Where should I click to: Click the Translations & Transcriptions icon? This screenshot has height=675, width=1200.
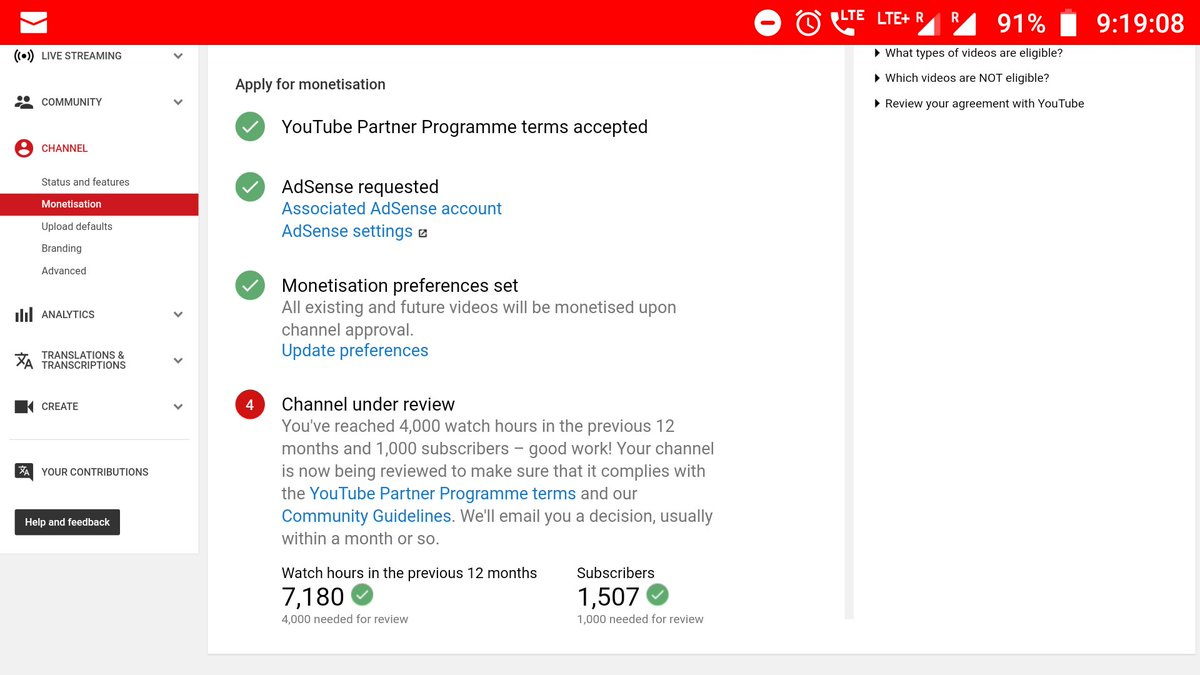point(24,360)
